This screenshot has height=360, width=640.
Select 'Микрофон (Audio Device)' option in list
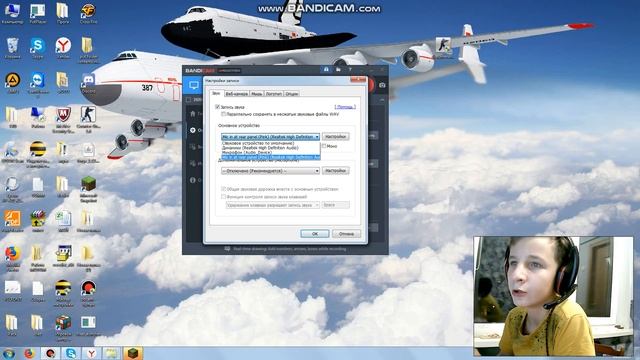(x=271, y=152)
